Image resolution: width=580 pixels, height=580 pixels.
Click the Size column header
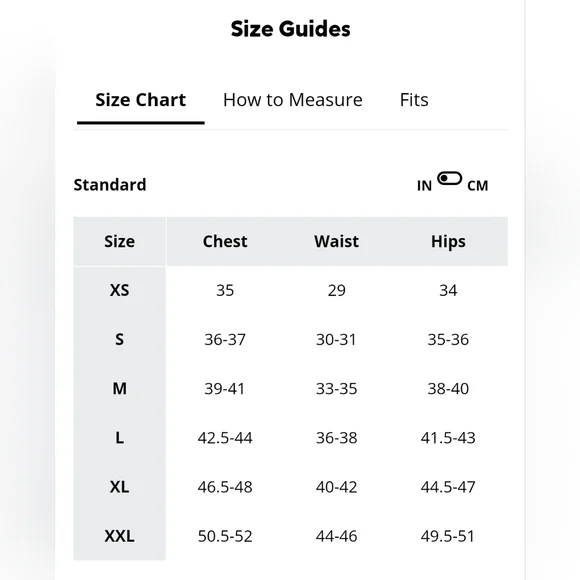pyautogui.click(x=119, y=241)
